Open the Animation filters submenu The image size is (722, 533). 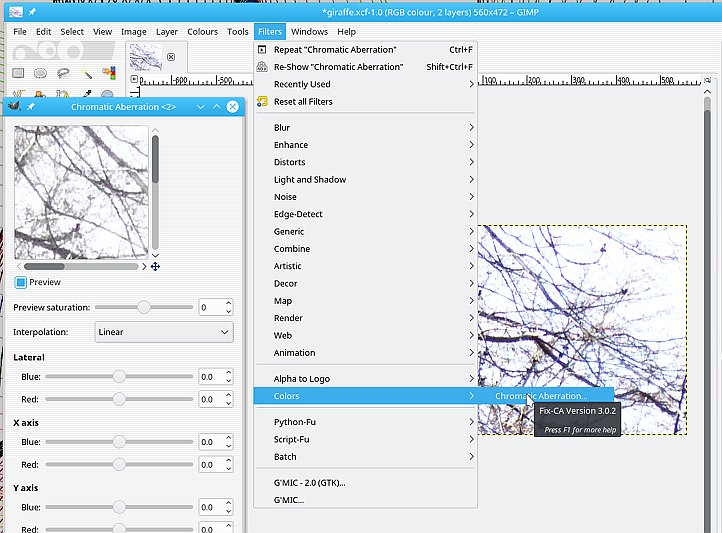(x=366, y=353)
